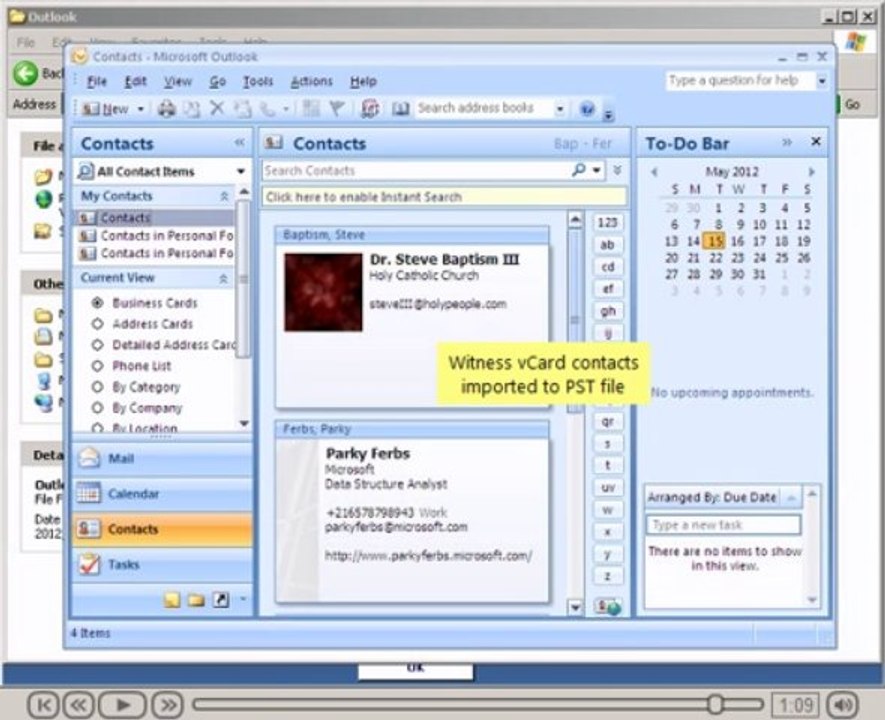Select By Category view radio button

tap(97, 387)
